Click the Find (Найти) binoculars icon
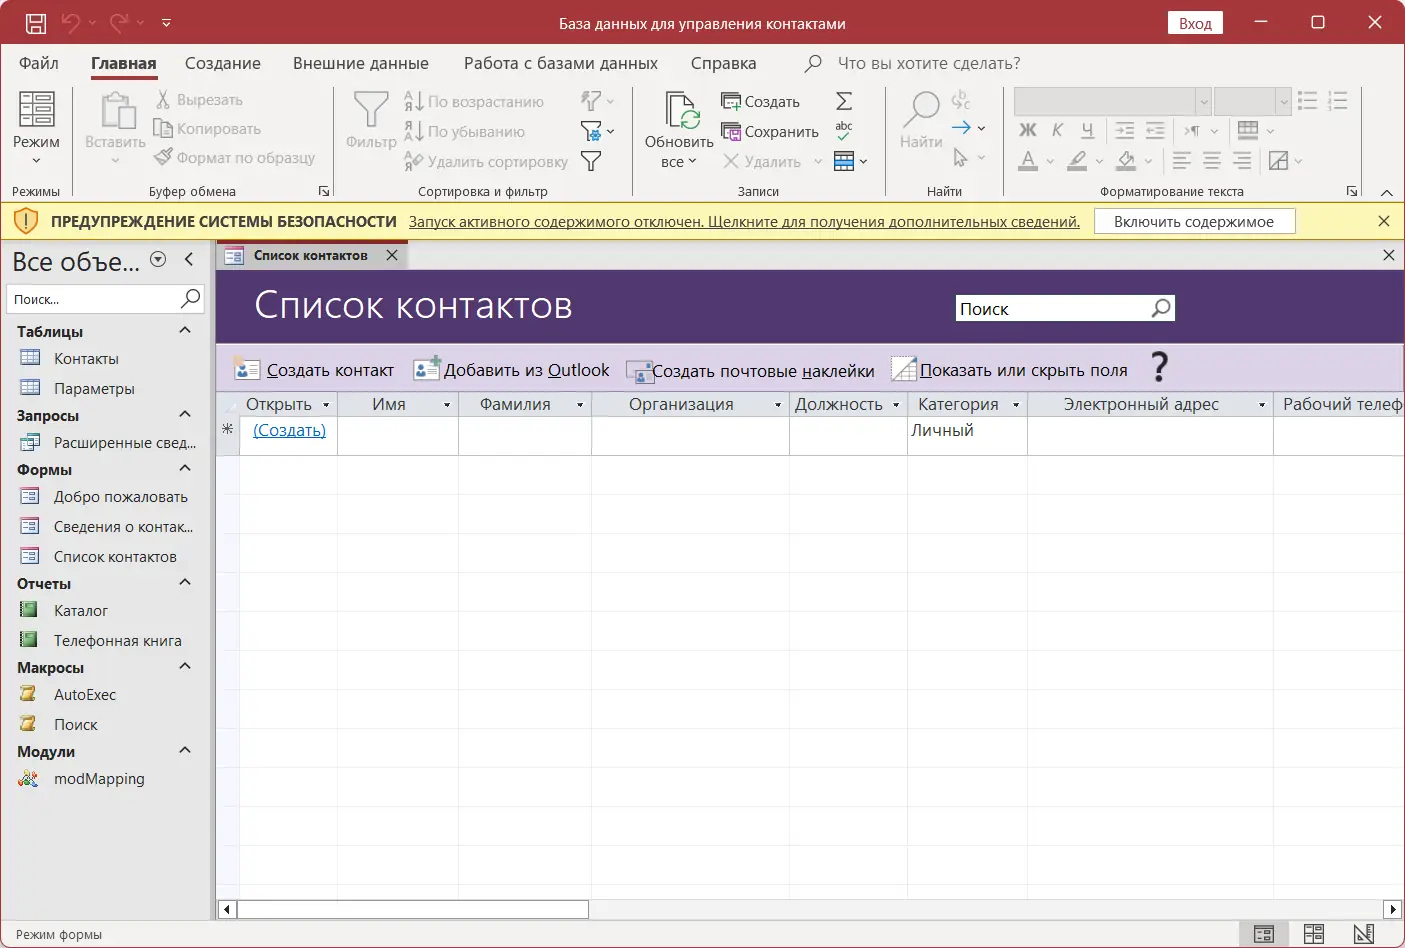1405x948 pixels. [921, 109]
